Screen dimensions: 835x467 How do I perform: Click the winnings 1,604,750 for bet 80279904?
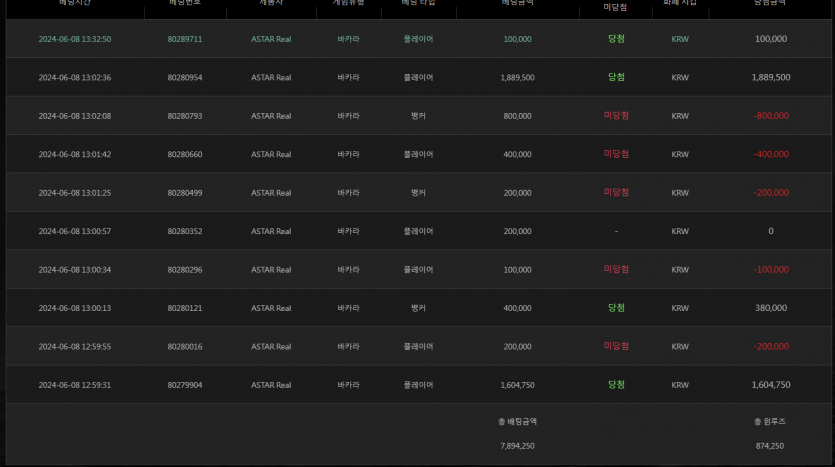[x=771, y=385]
